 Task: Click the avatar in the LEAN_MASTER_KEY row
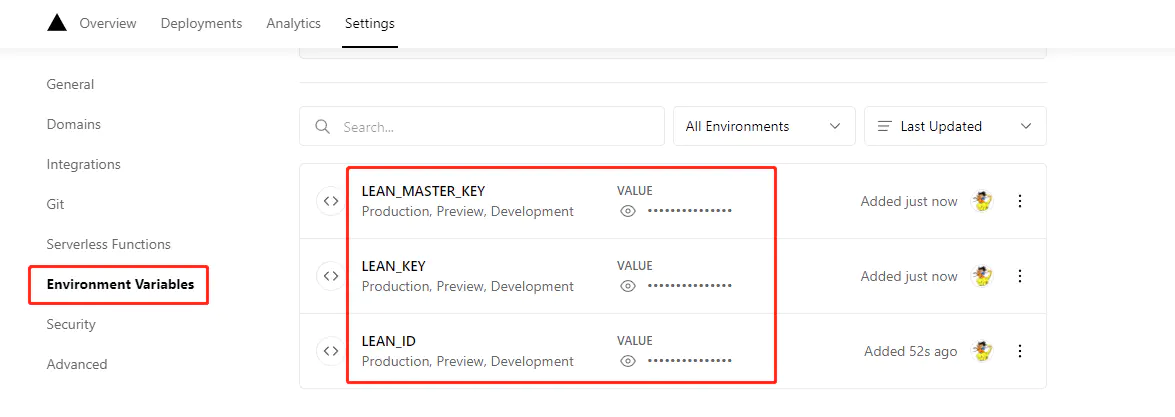click(x=982, y=201)
